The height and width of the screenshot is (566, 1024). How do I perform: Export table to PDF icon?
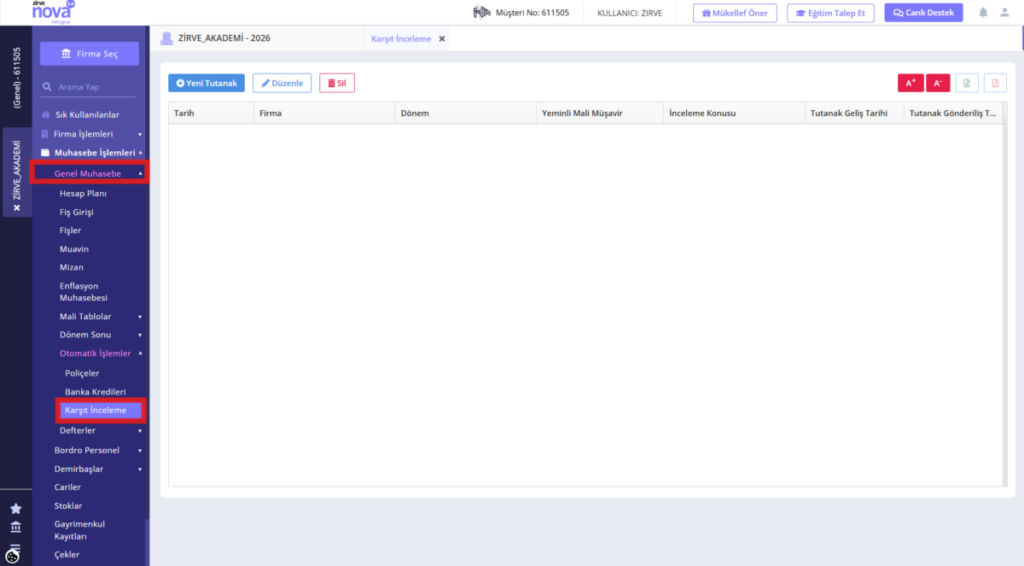pos(995,83)
